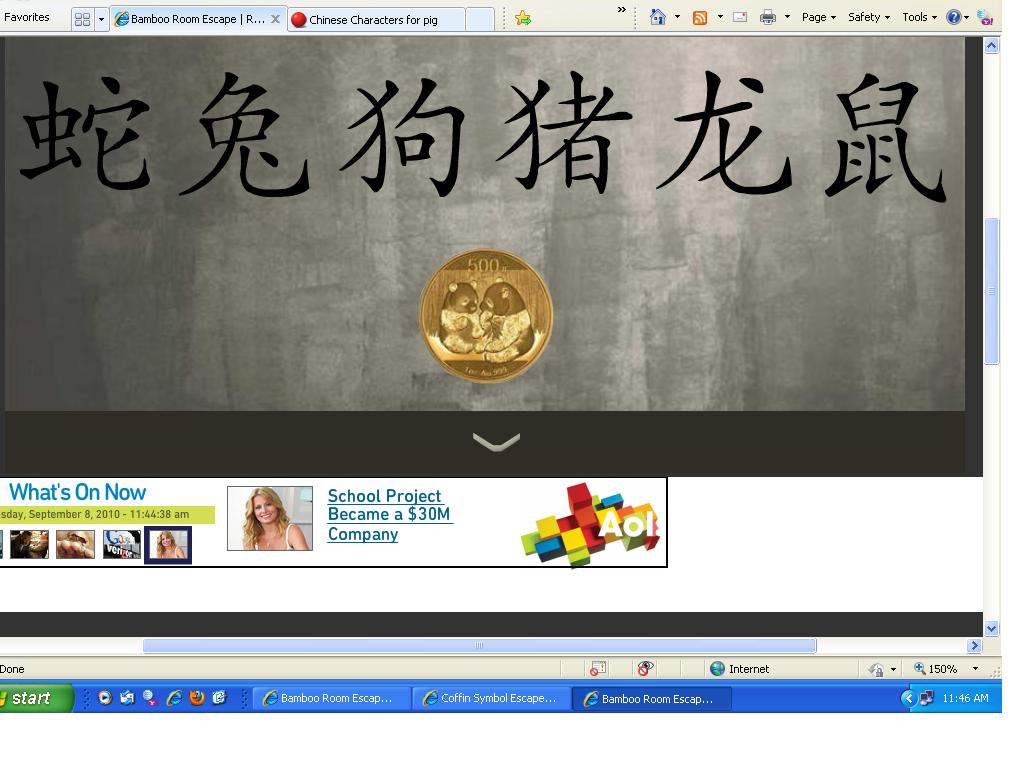Click the Print icon in the toolbar
Image resolution: width=1024 pixels, height=768 pixels.
[767, 17]
